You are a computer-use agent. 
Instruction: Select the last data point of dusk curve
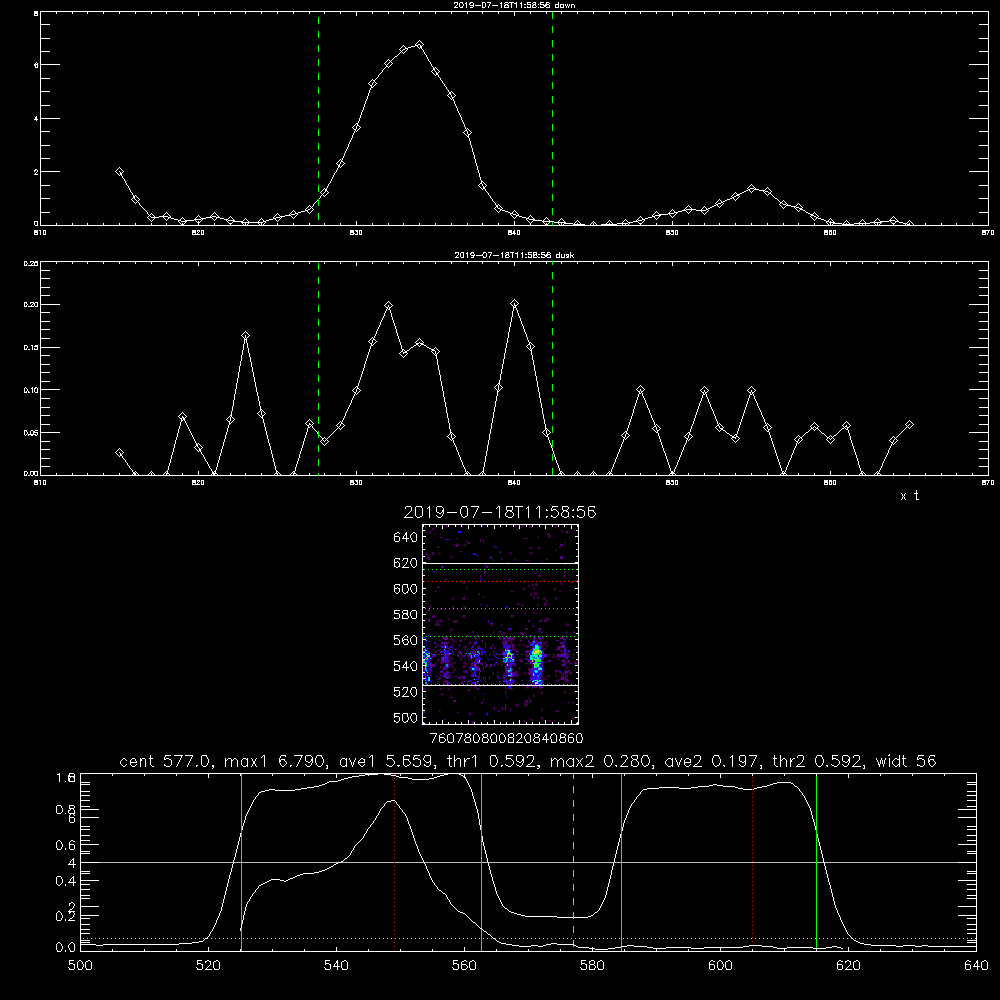(909, 424)
